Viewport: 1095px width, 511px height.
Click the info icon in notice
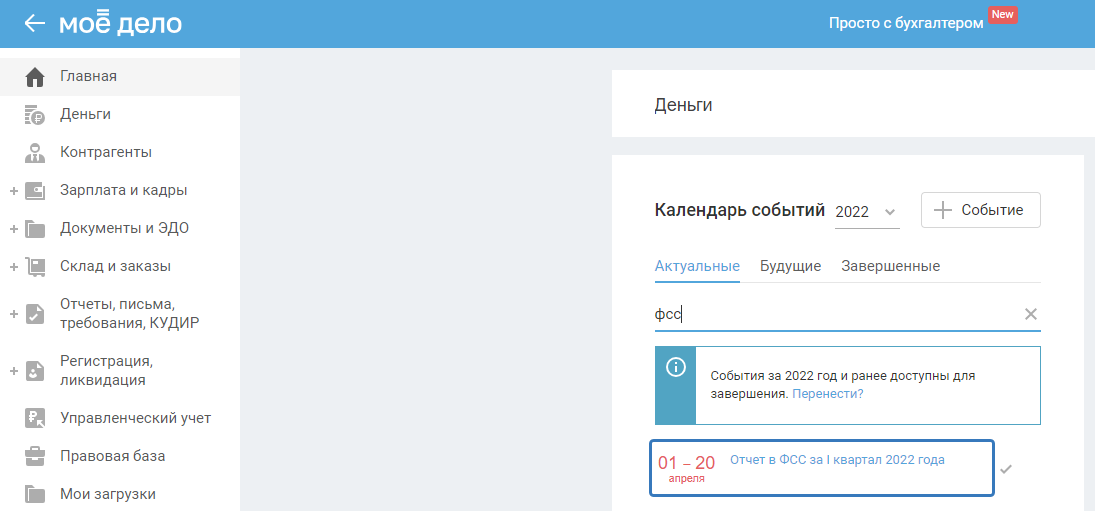[676, 367]
